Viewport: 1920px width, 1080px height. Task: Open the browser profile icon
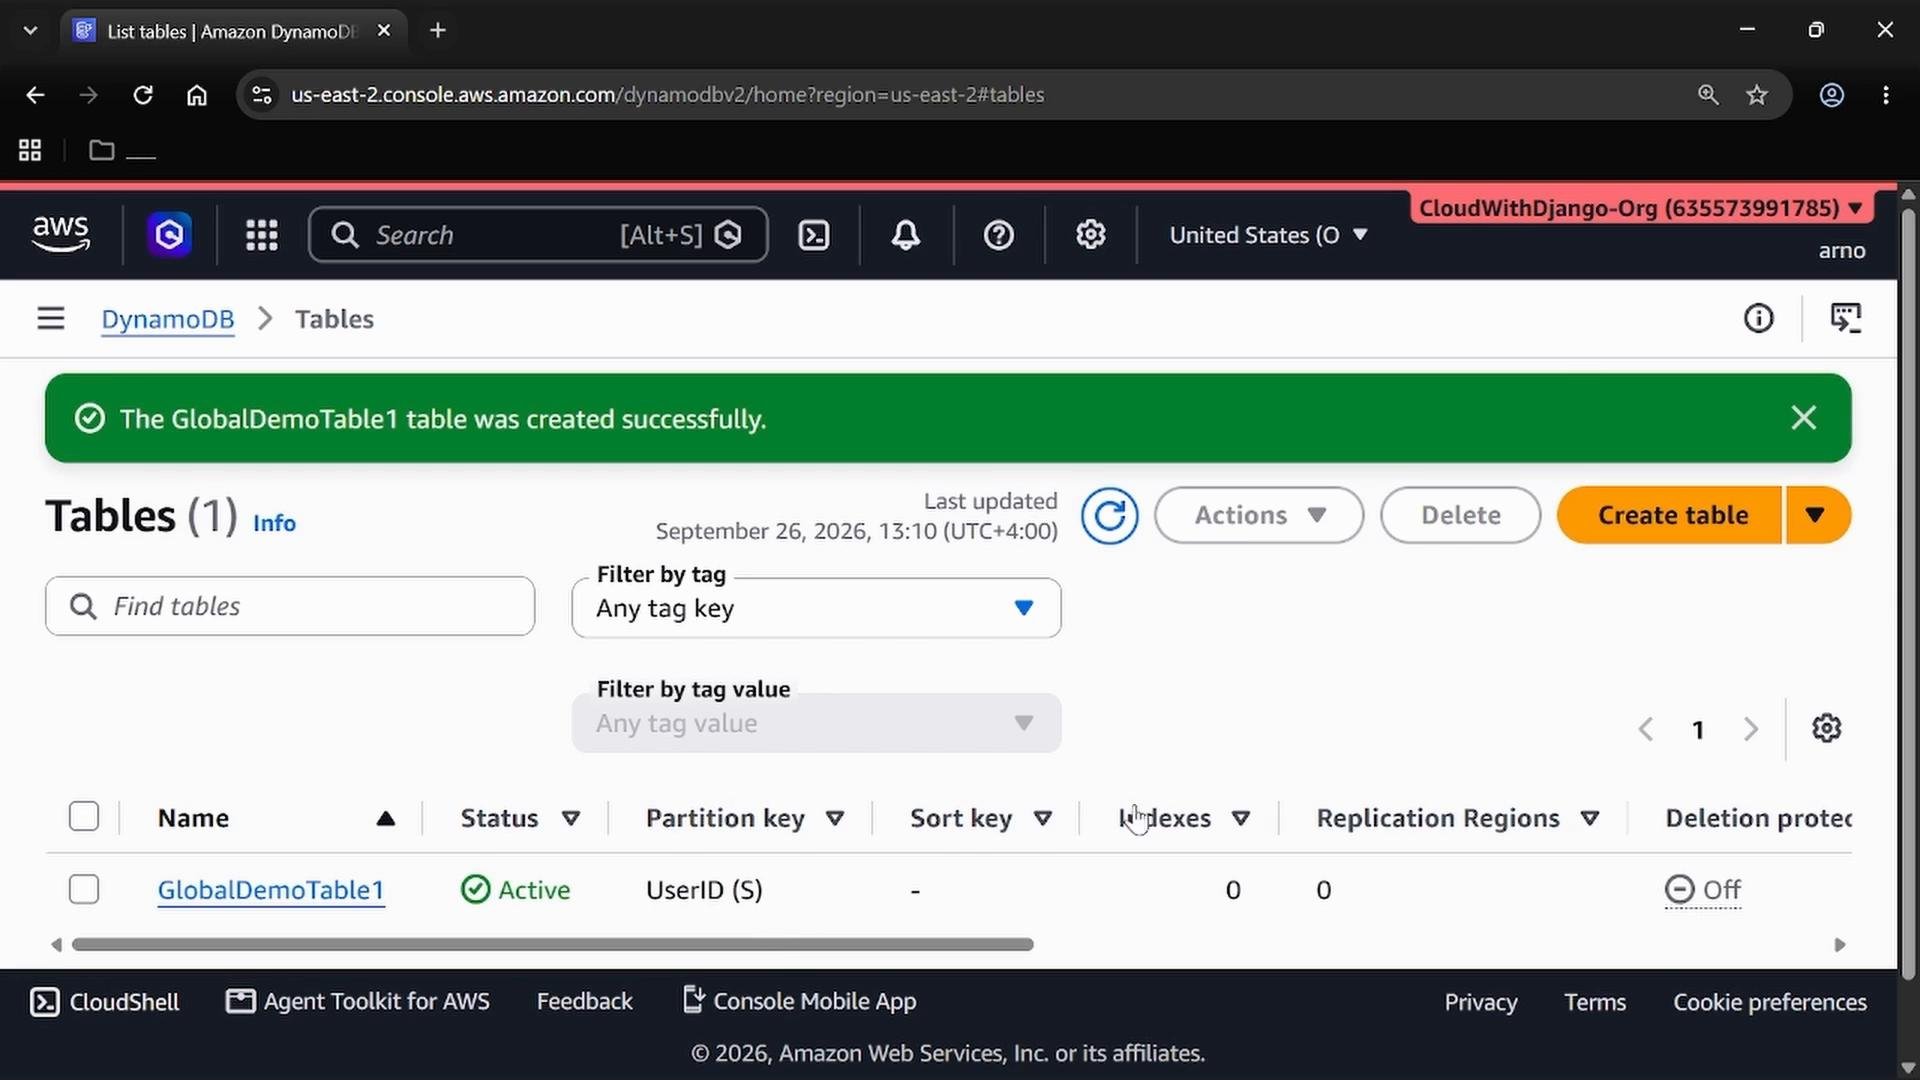tap(1832, 95)
